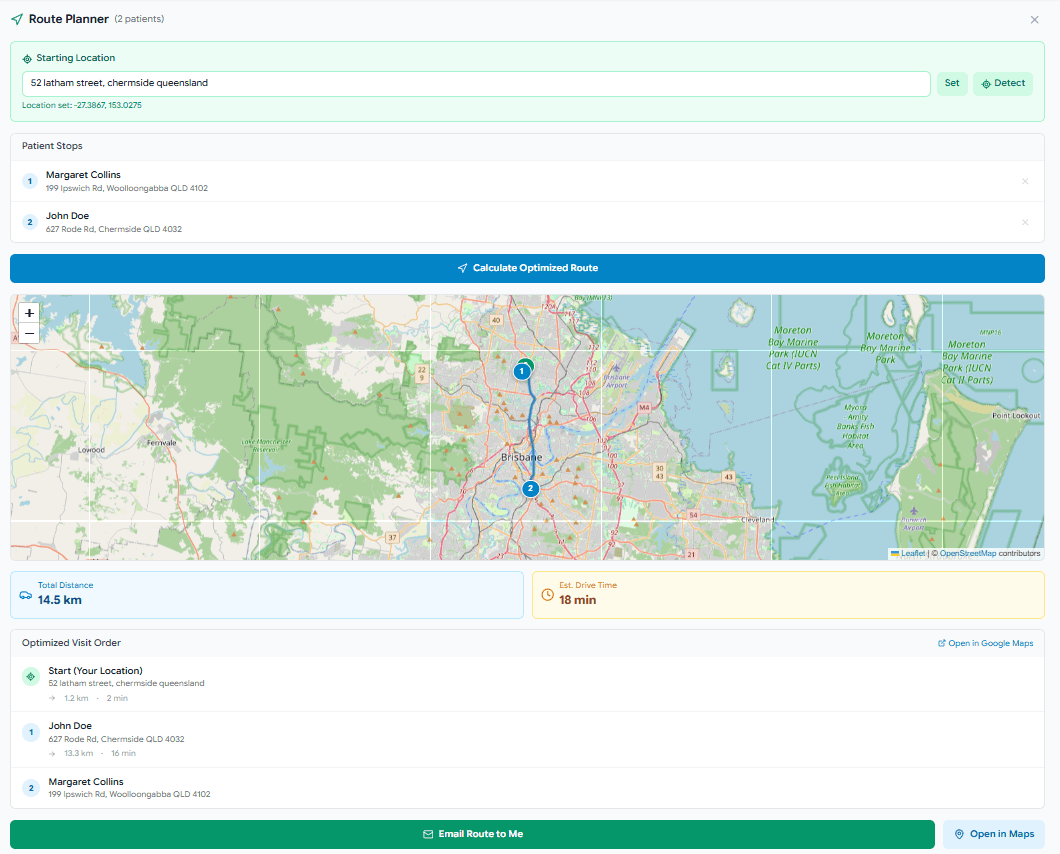Select stop 1 badge for Margaret Collins
1060x854 pixels.
point(30,181)
